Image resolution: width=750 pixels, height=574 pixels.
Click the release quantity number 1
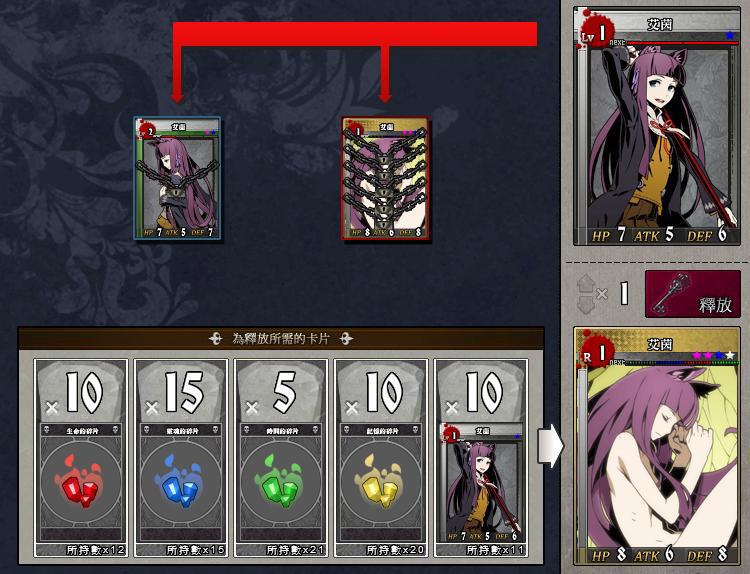(x=624, y=293)
